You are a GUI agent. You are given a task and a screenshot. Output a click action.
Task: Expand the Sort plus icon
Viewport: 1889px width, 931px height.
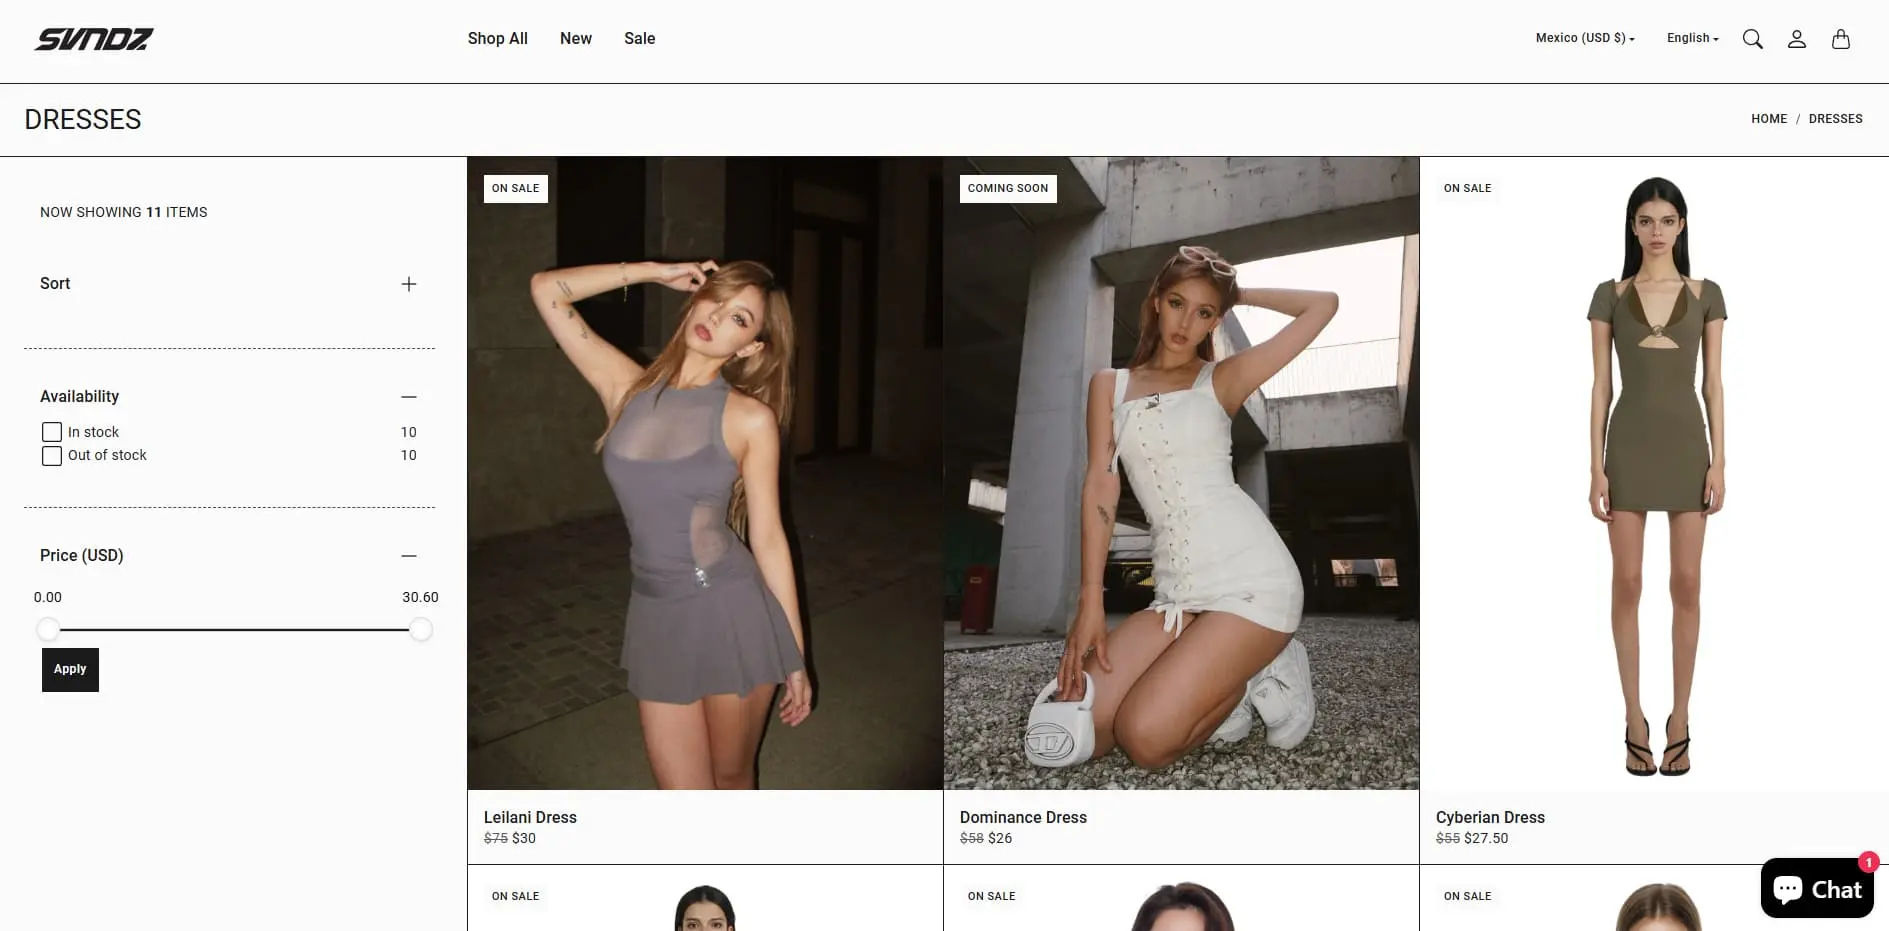(409, 284)
